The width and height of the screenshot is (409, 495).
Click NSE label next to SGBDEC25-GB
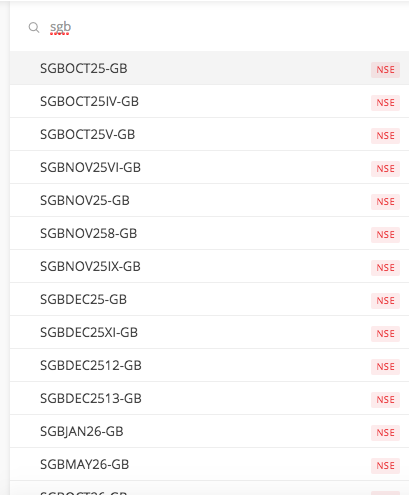click(x=385, y=301)
